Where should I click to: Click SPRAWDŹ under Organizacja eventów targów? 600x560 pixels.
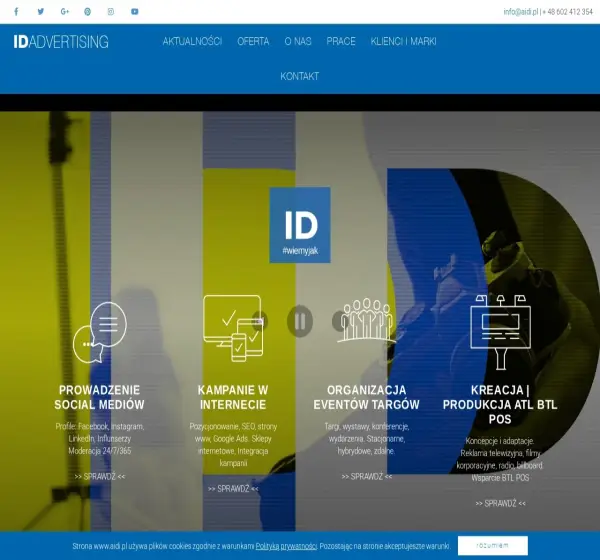point(367,477)
